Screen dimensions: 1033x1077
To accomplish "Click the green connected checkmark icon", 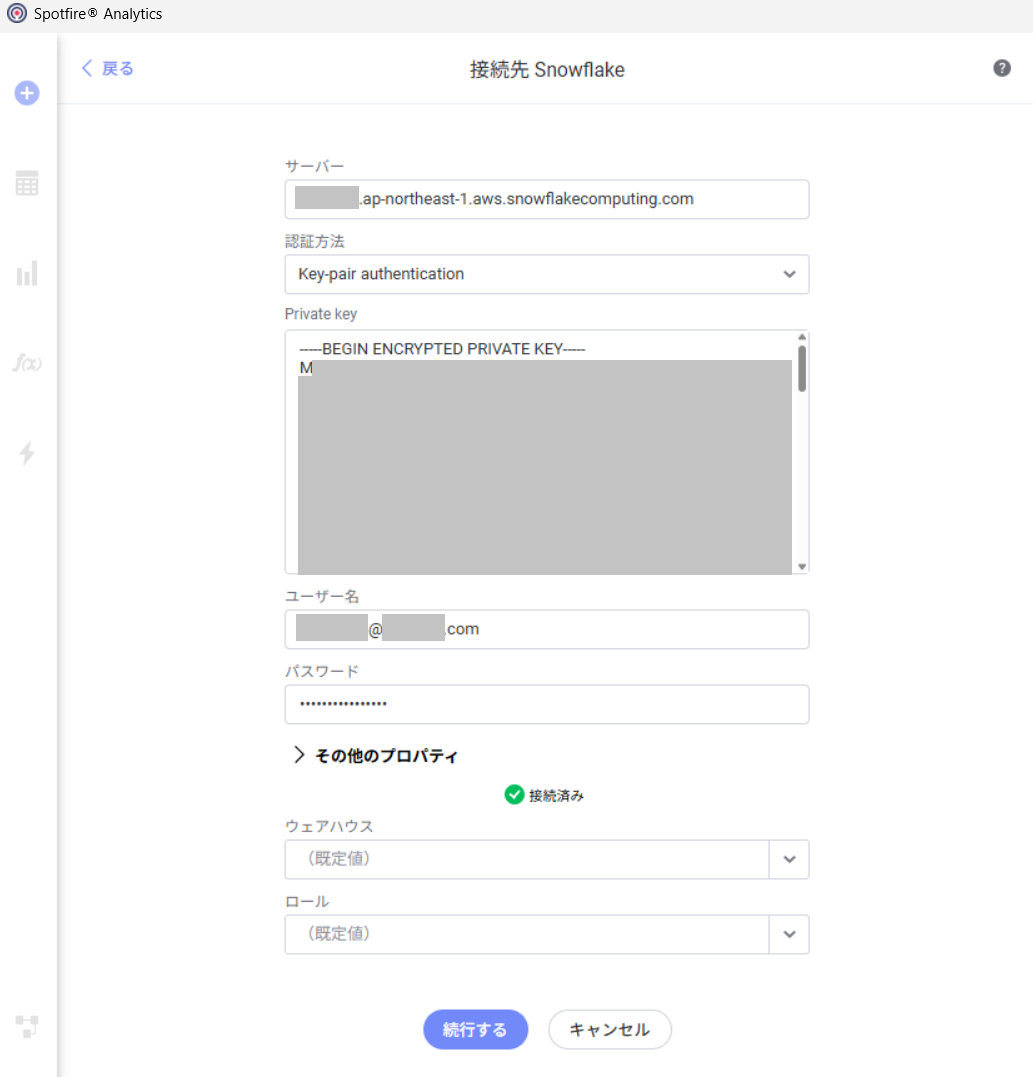I will point(514,795).
